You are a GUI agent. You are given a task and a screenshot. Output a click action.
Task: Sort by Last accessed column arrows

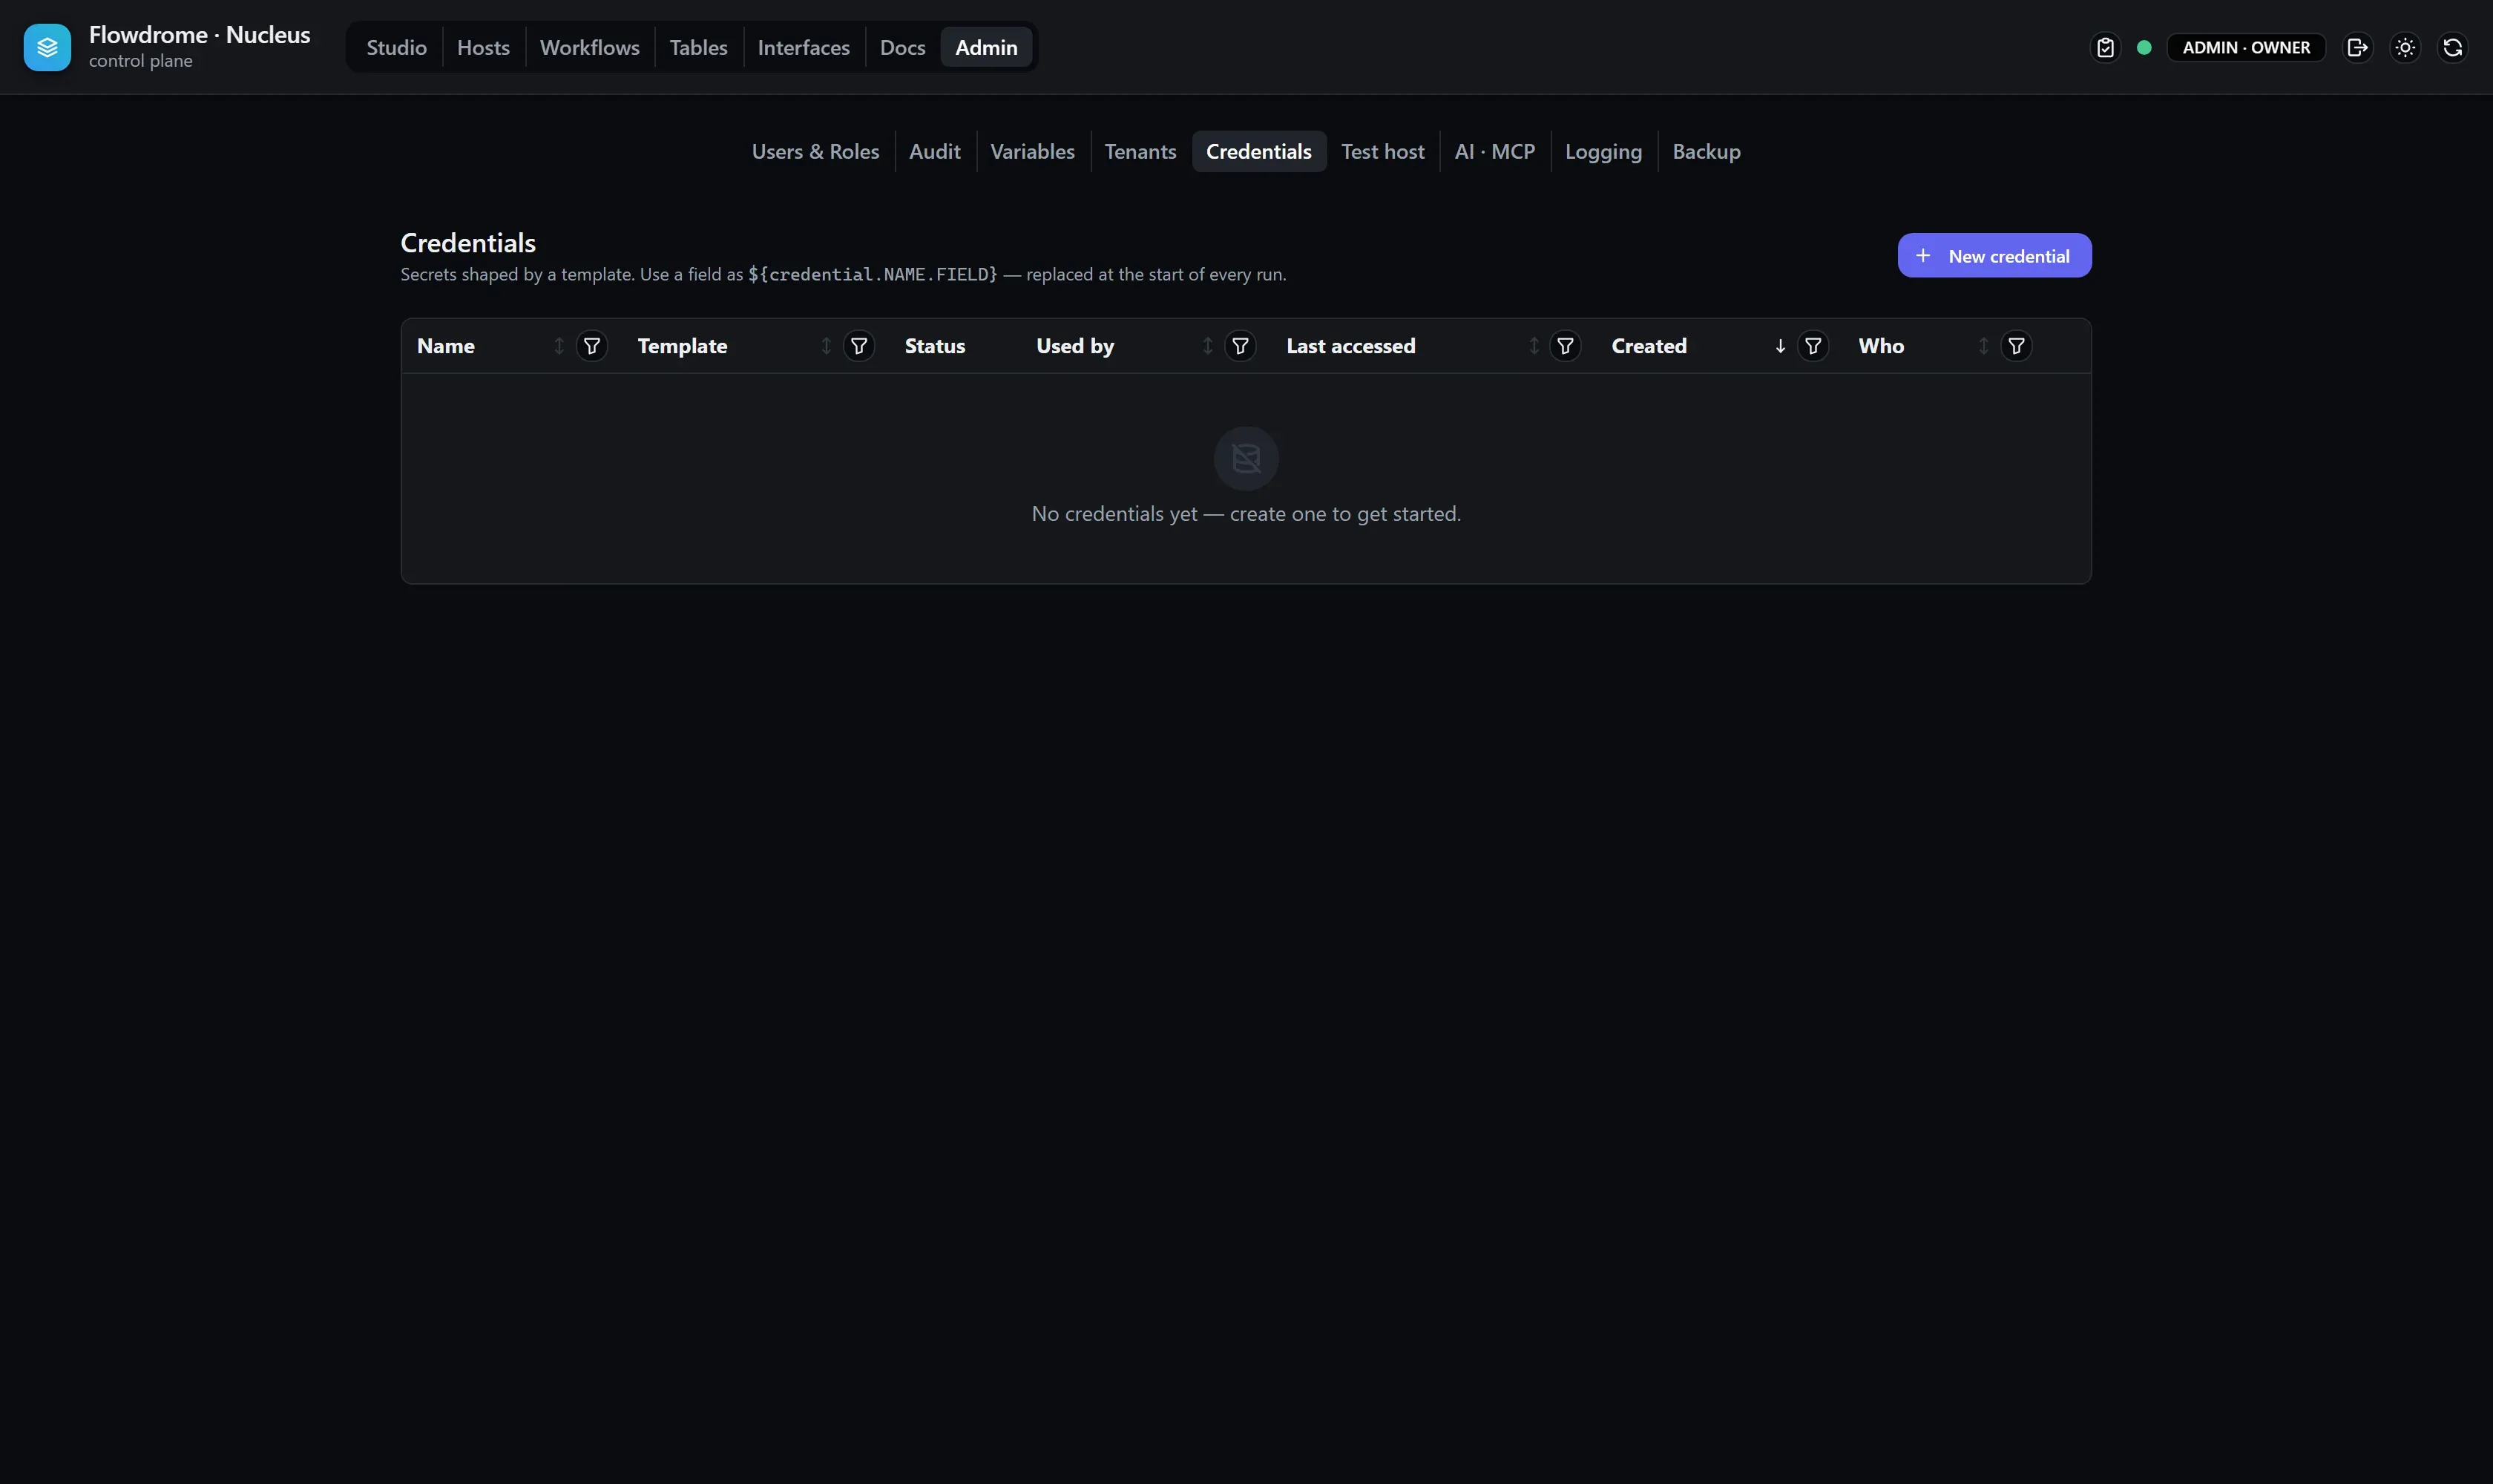pyautogui.click(x=1533, y=346)
